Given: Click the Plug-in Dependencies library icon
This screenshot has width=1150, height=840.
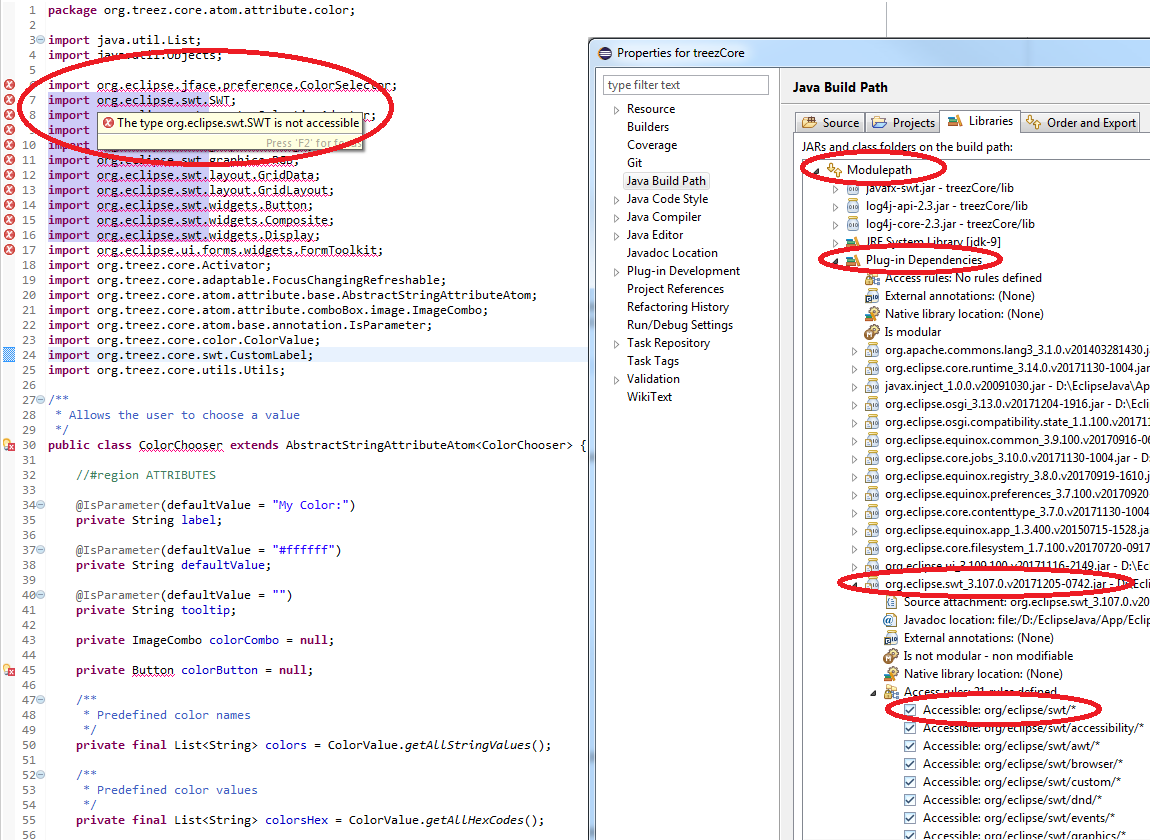Looking at the screenshot, I should [853, 260].
